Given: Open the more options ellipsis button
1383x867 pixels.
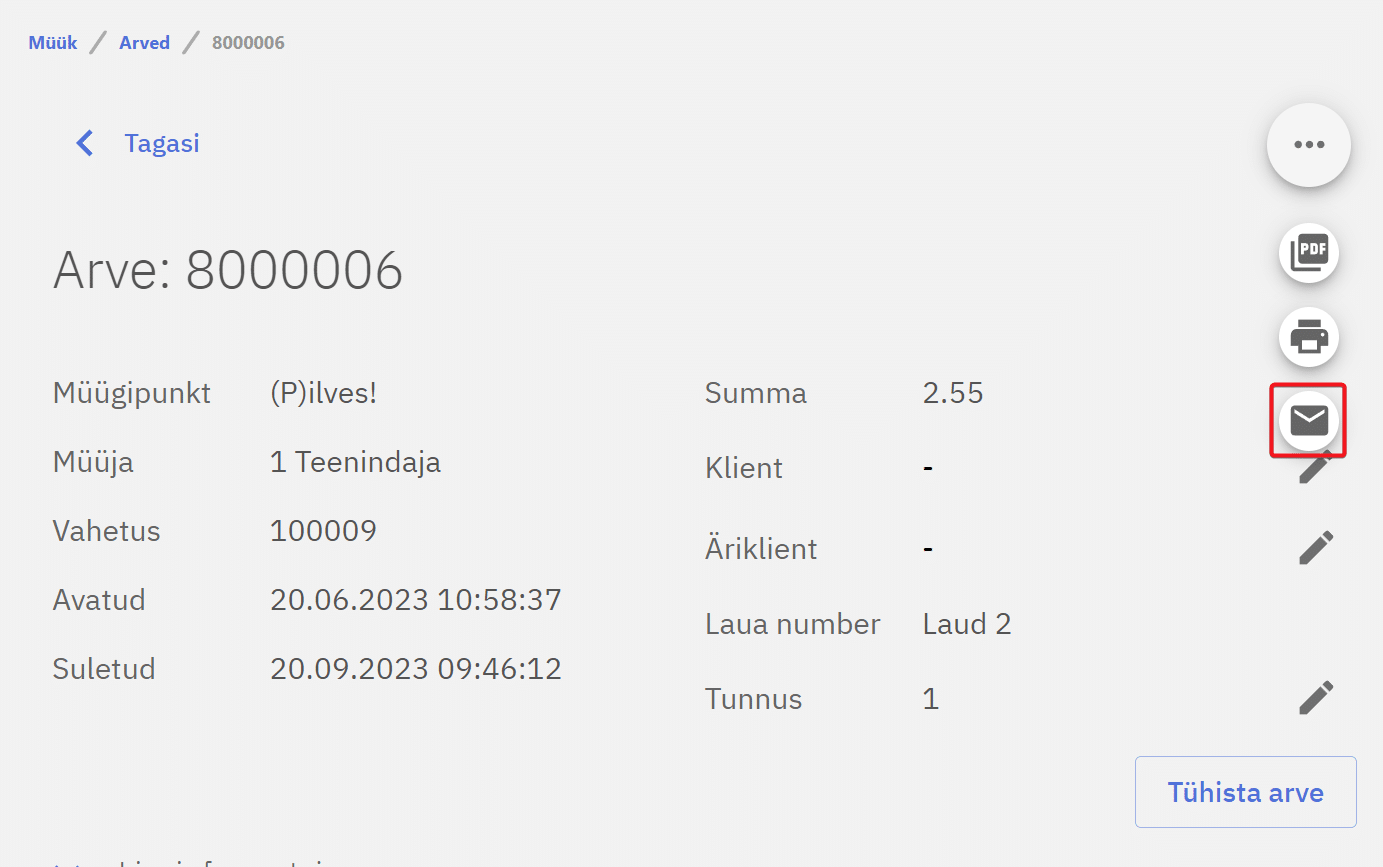Looking at the screenshot, I should pos(1308,145).
